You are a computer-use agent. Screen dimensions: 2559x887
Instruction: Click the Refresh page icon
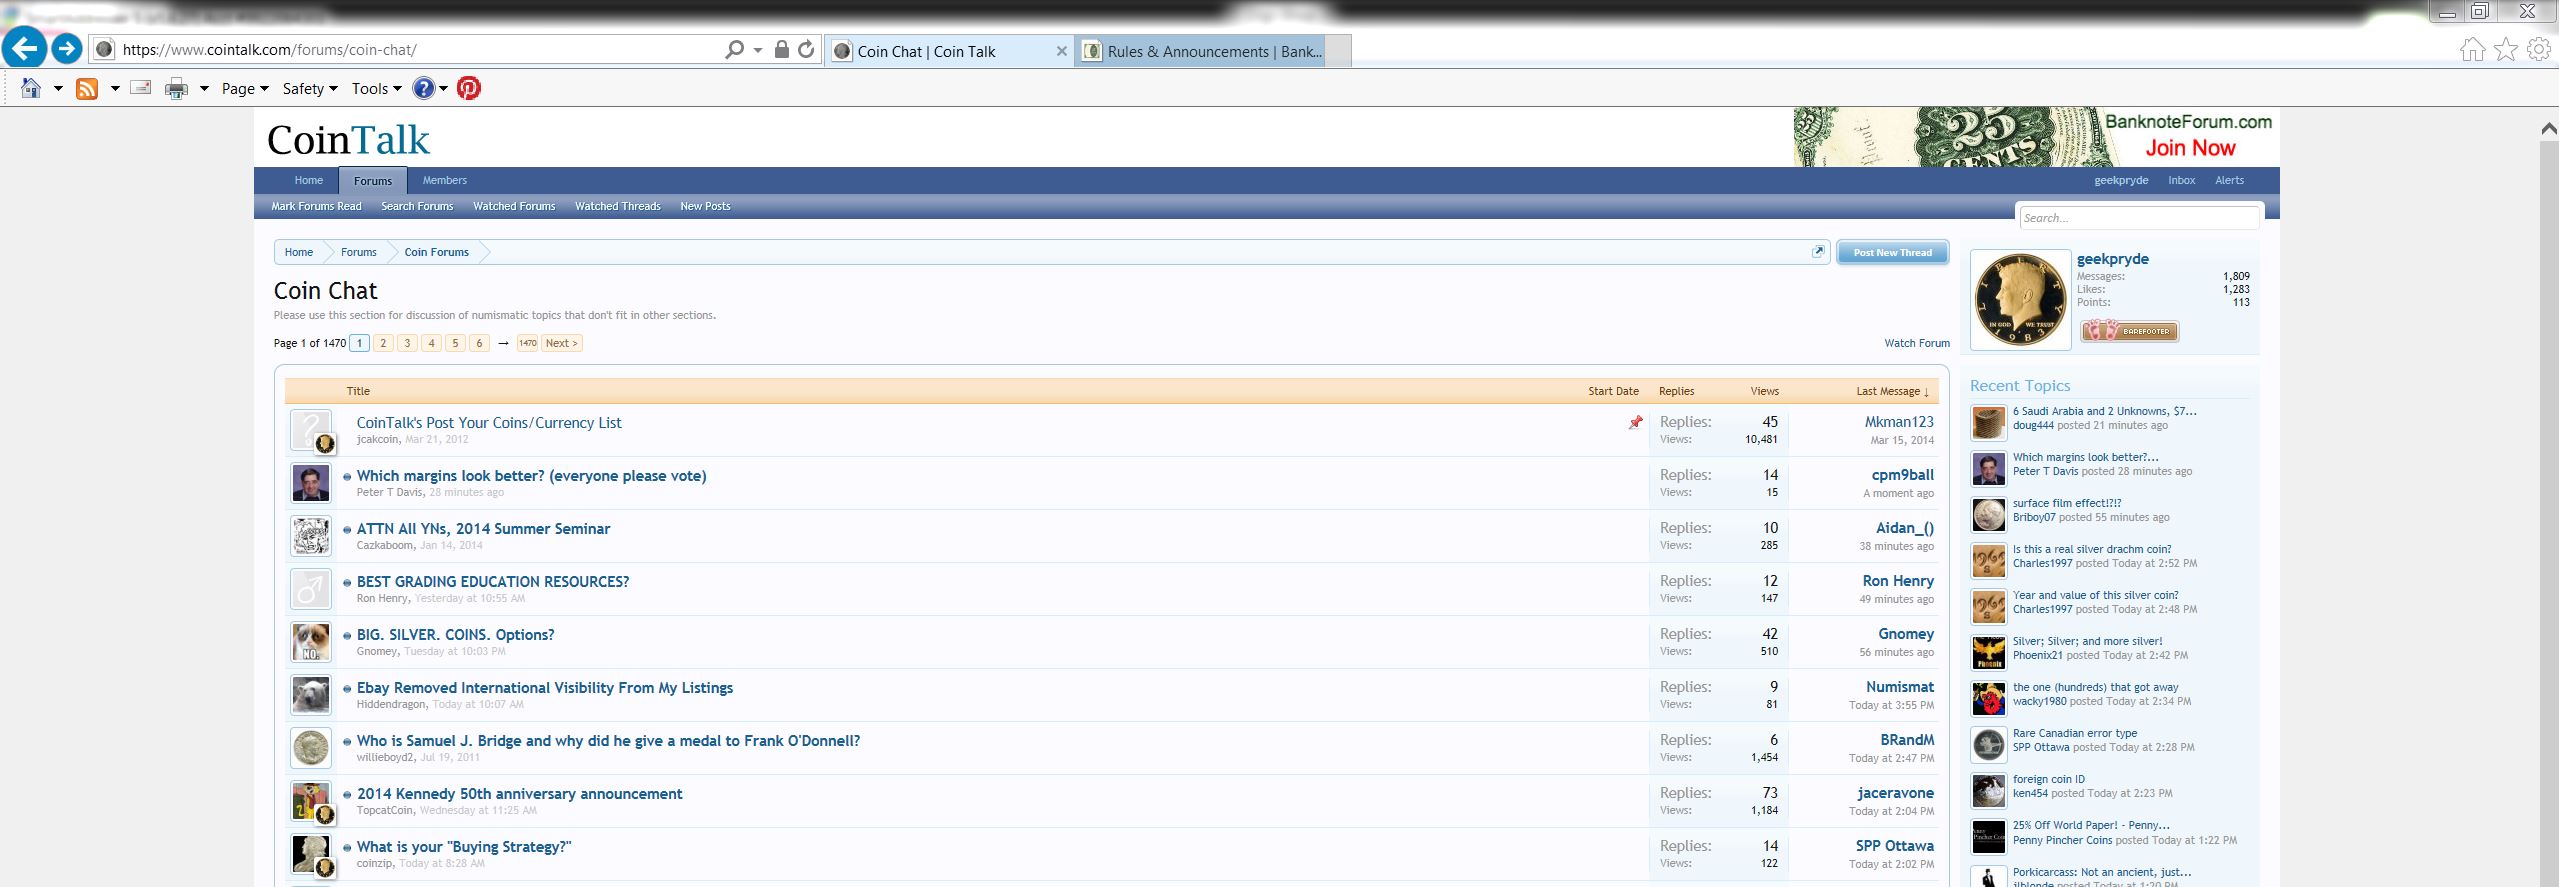pyautogui.click(x=806, y=49)
